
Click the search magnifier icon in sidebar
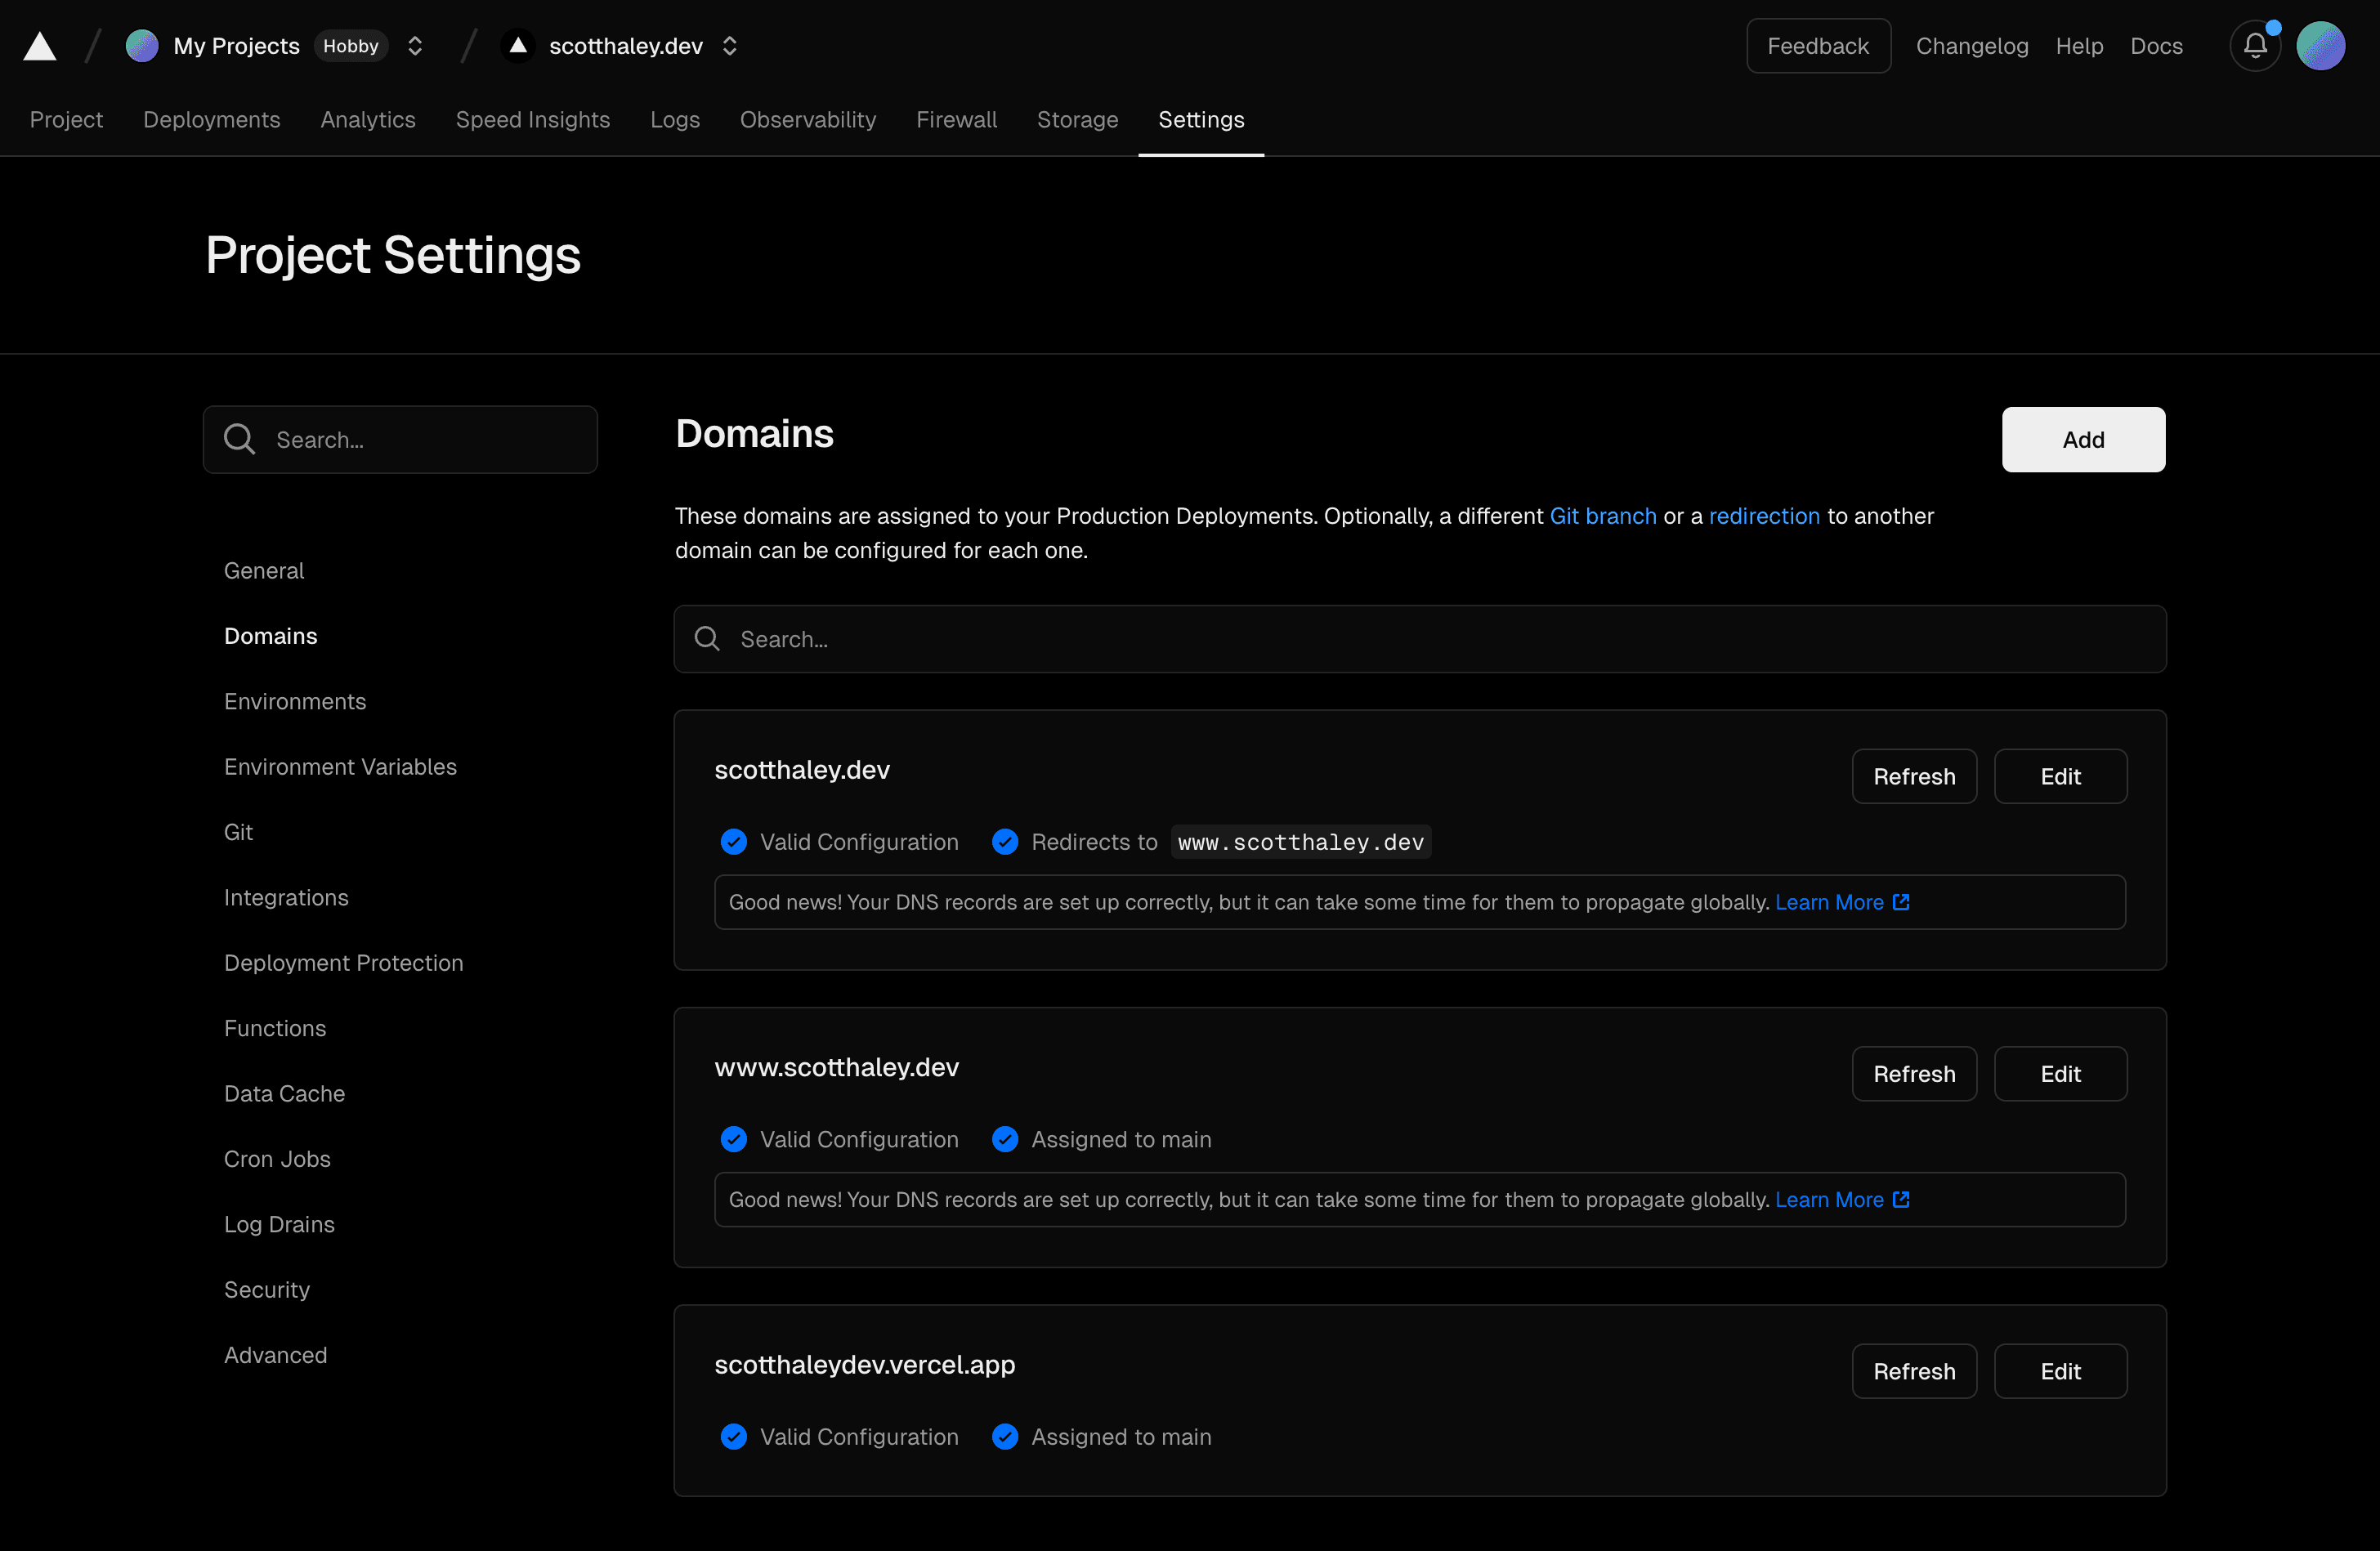[x=241, y=439]
